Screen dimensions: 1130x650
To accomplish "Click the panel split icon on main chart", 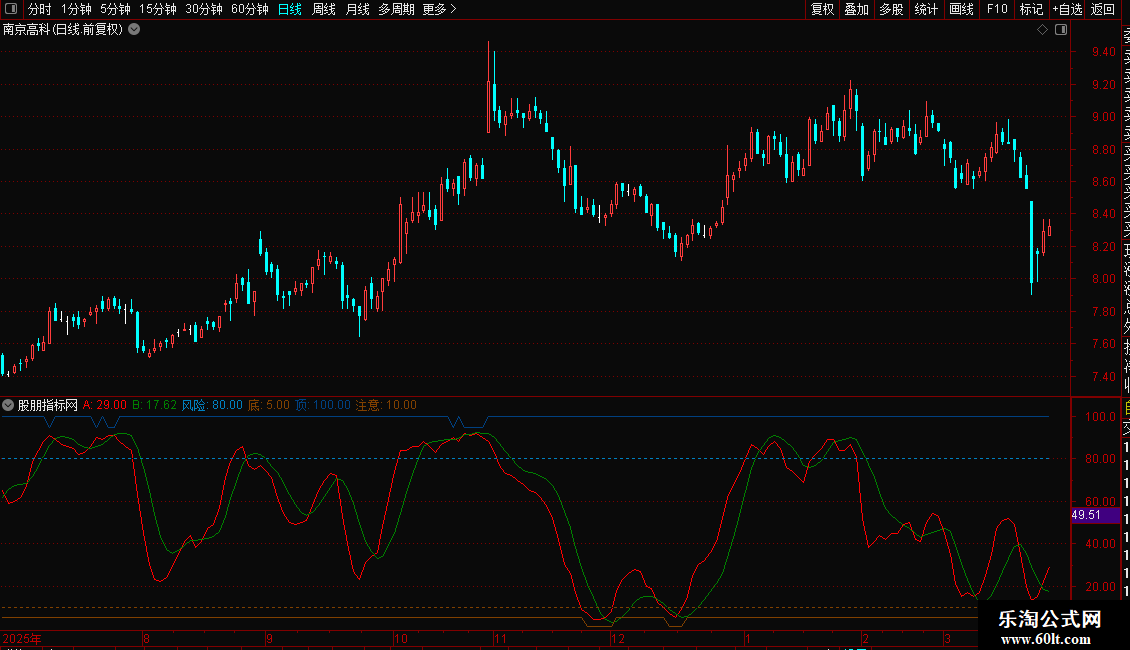I will pos(1061,30).
